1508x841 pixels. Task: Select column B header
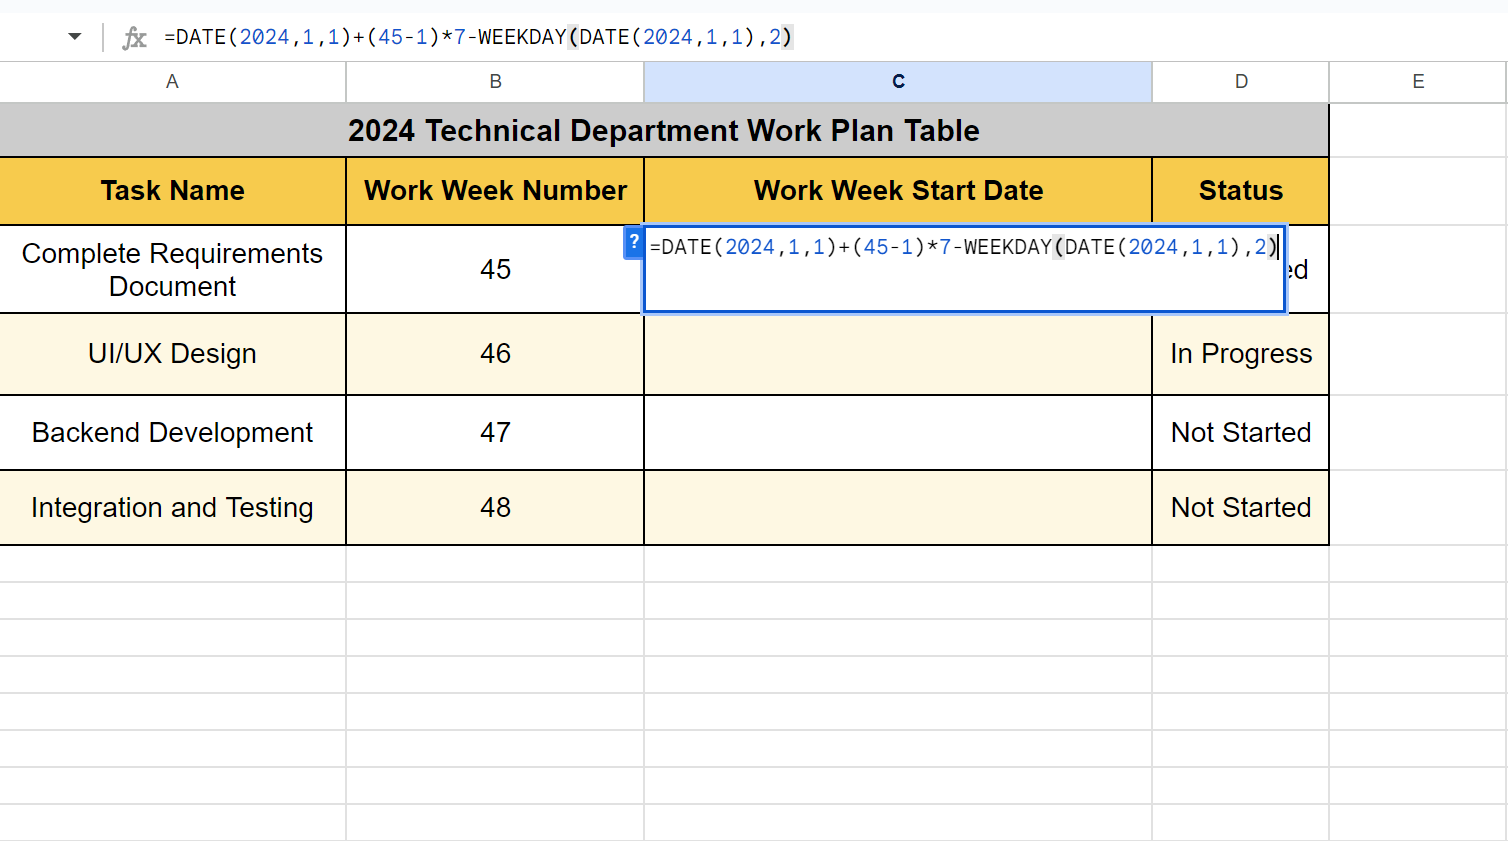point(495,82)
